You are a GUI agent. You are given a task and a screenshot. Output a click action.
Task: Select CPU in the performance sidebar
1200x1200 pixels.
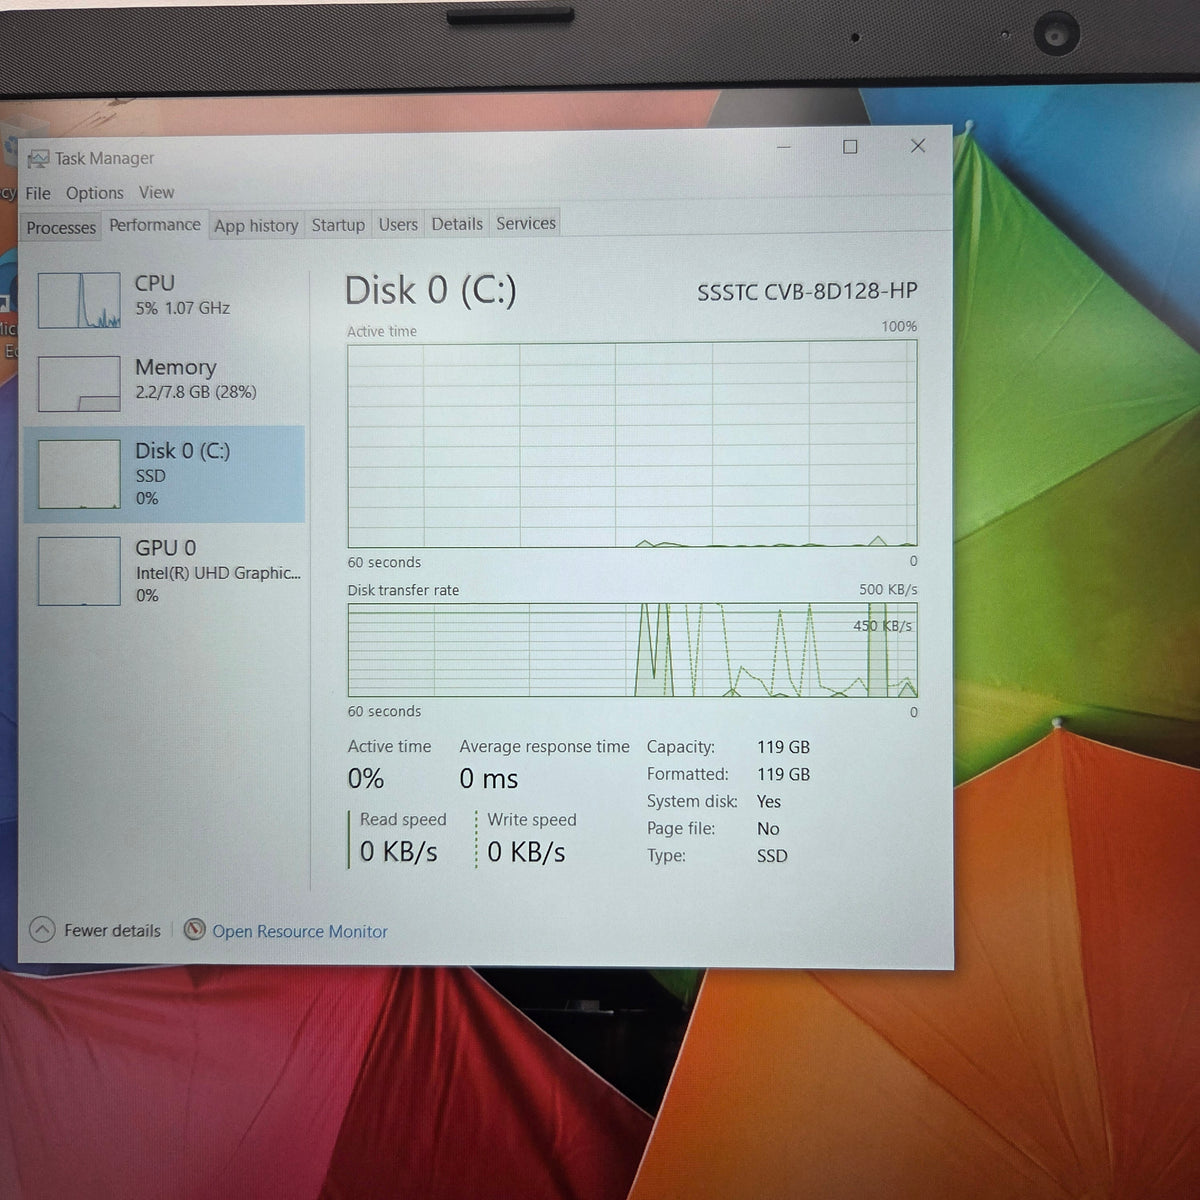click(164, 298)
